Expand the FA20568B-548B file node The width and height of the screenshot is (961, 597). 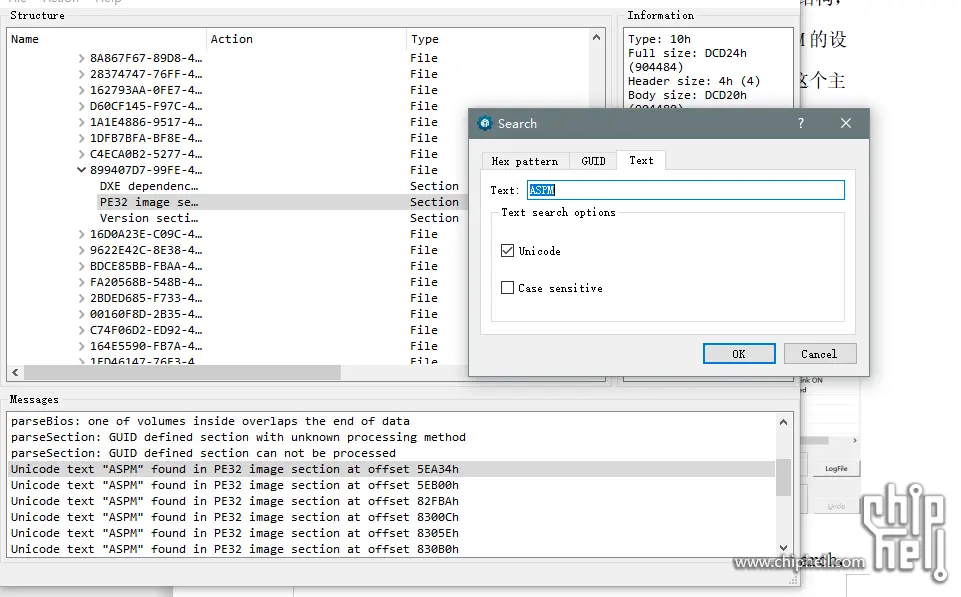coord(82,282)
